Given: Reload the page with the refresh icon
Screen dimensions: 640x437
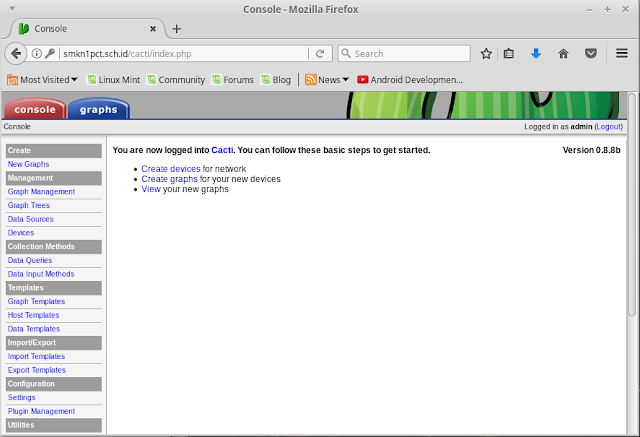Looking at the screenshot, I should [320, 53].
